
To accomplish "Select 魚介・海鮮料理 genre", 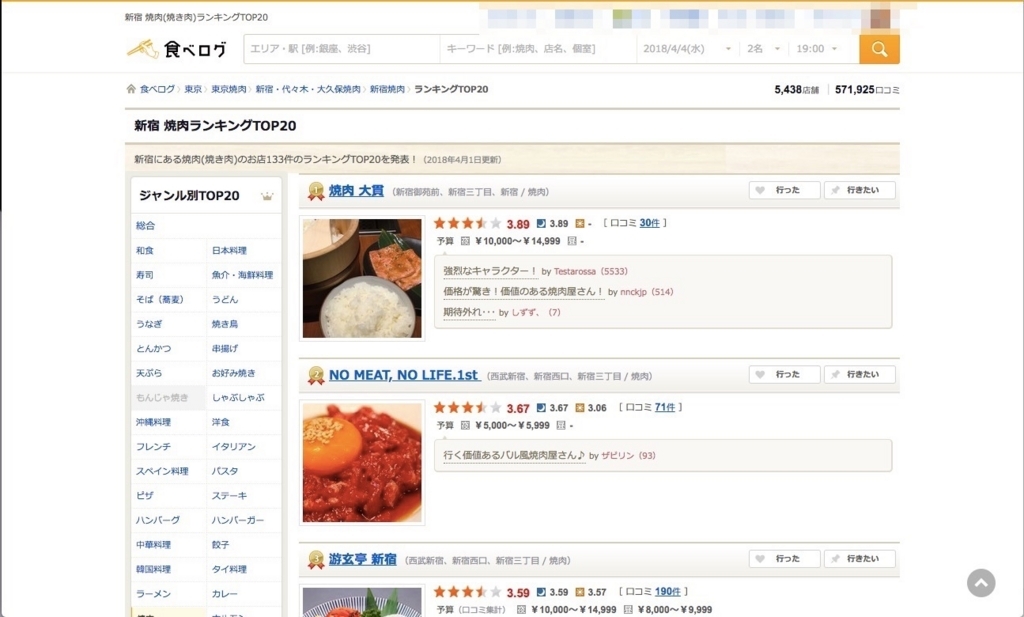I will (242, 275).
